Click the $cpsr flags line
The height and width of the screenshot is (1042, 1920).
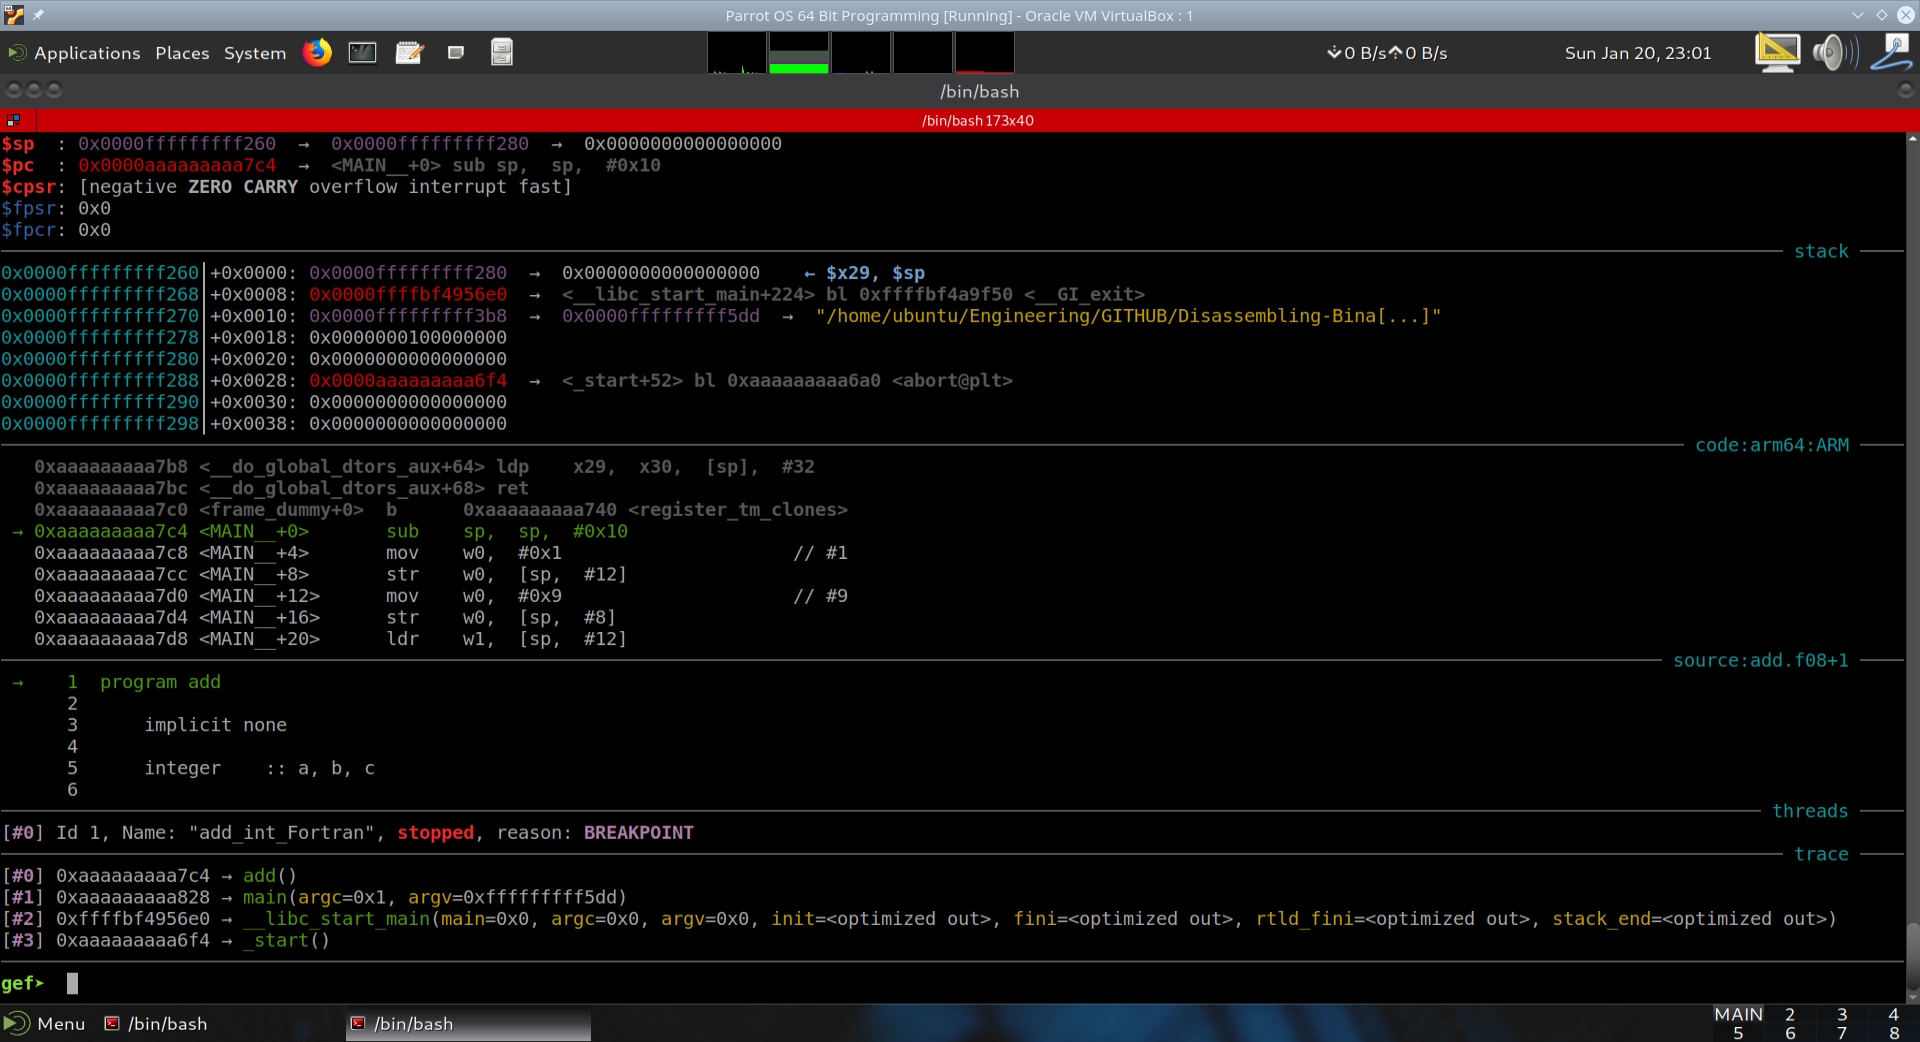[286, 187]
